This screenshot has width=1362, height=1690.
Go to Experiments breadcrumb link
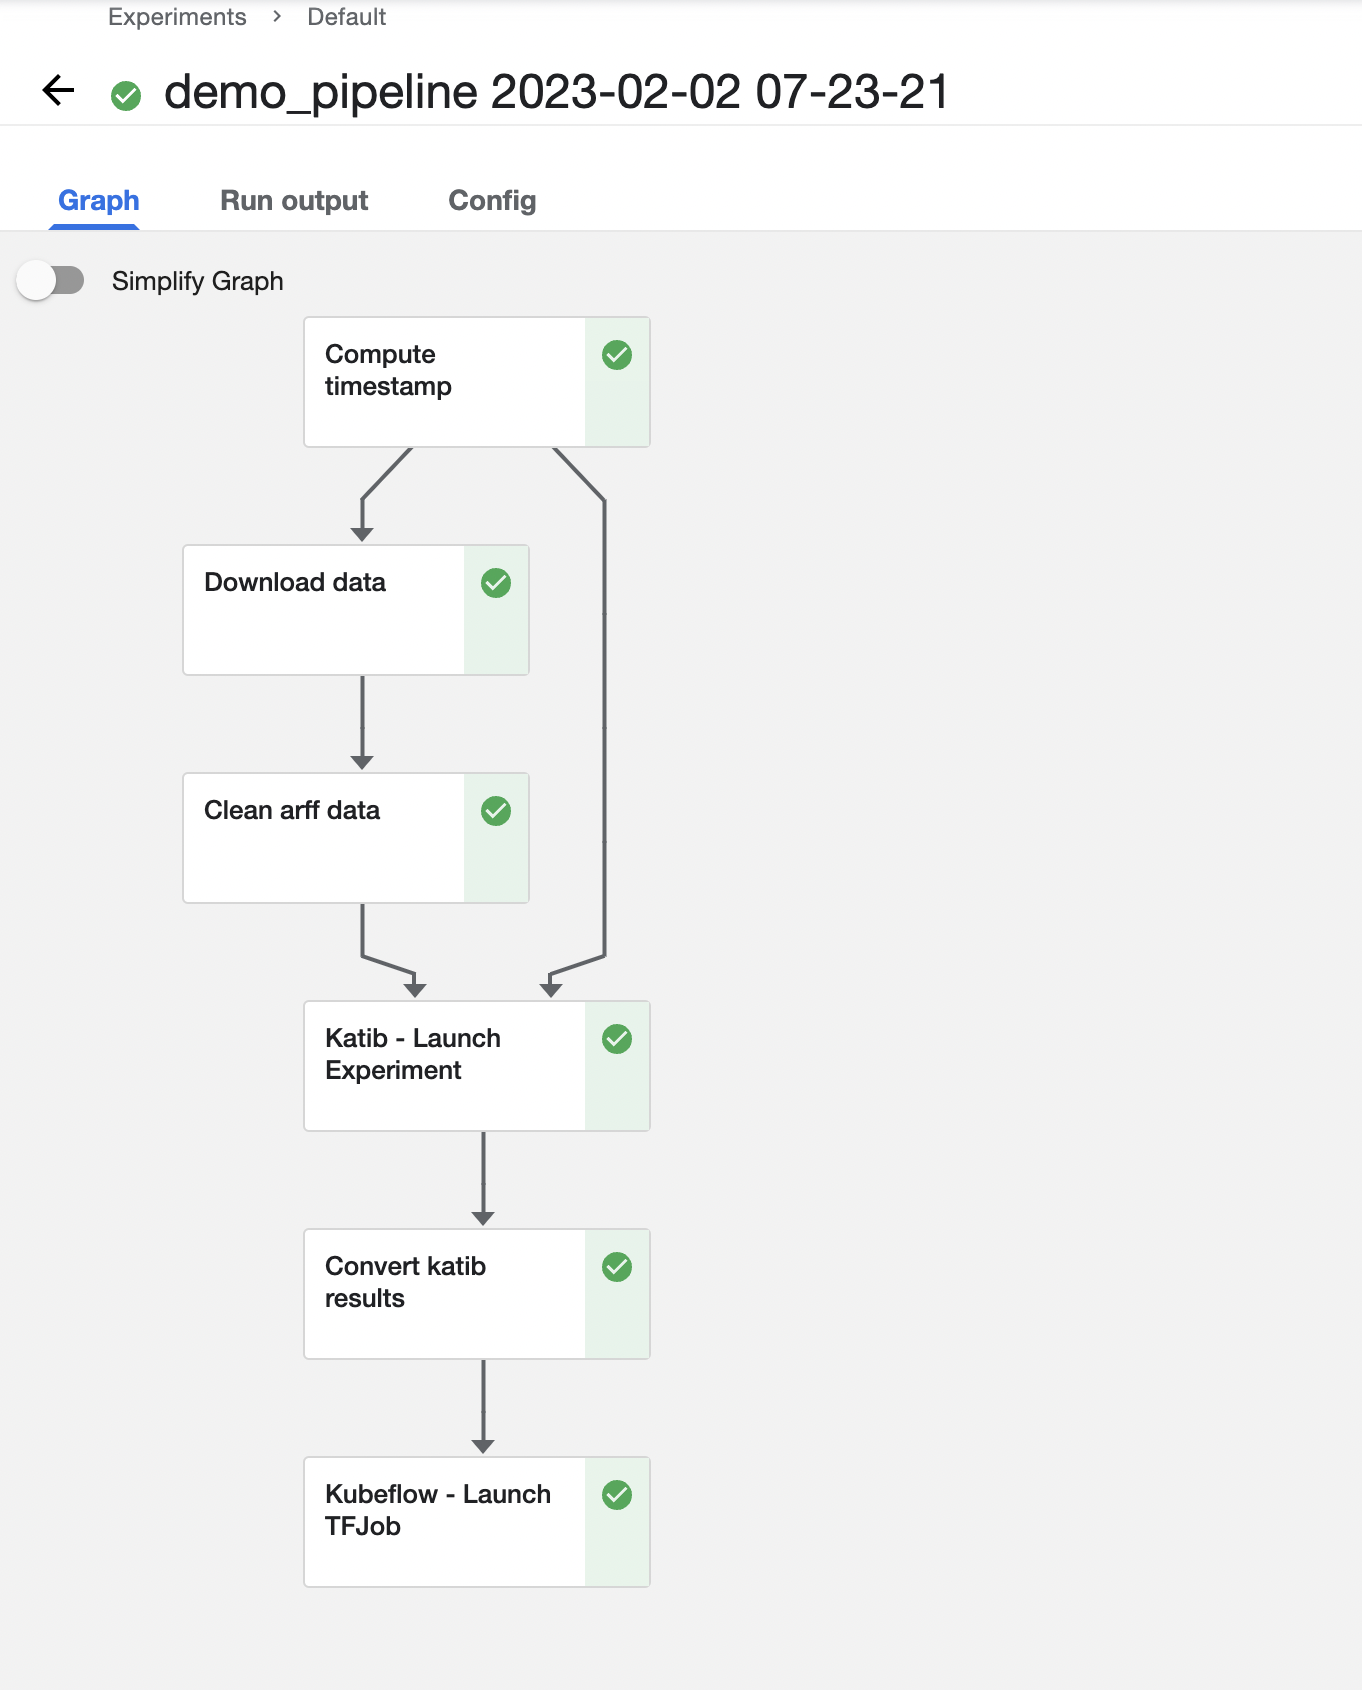(x=177, y=17)
